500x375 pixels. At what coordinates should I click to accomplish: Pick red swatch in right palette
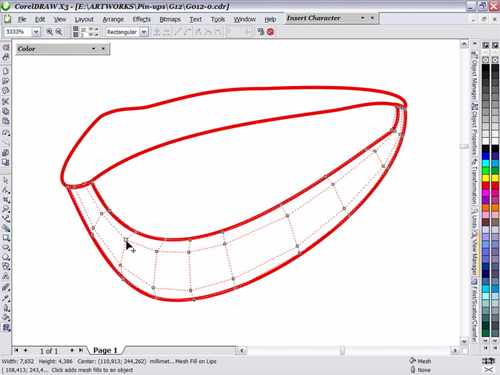click(x=495, y=186)
